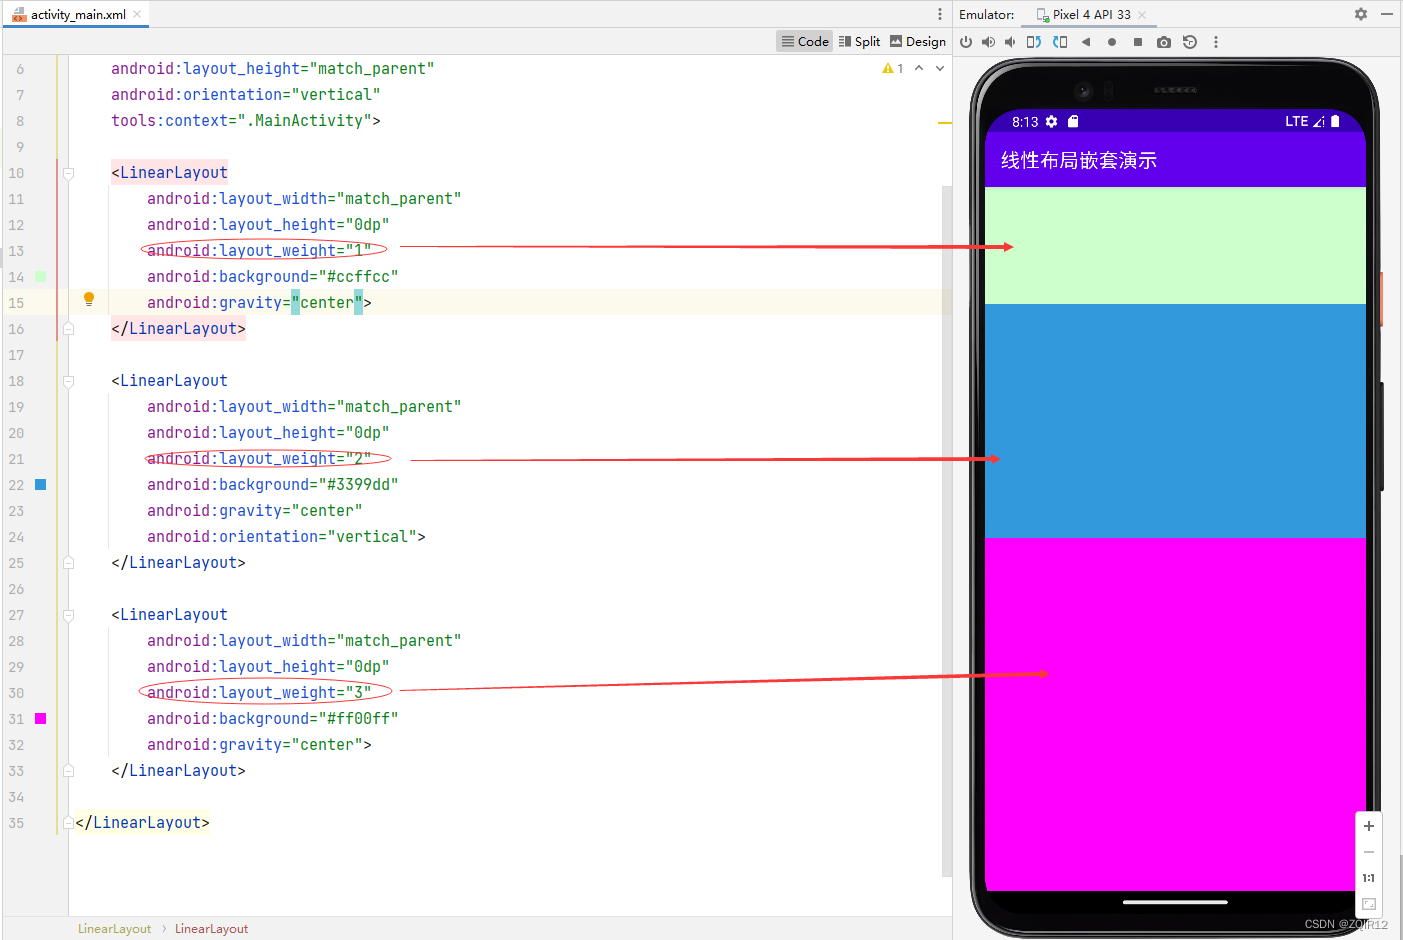This screenshot has width=1403, height=940.
Task: Click the android:background="#3399dd" text
Action: point(273,484)
